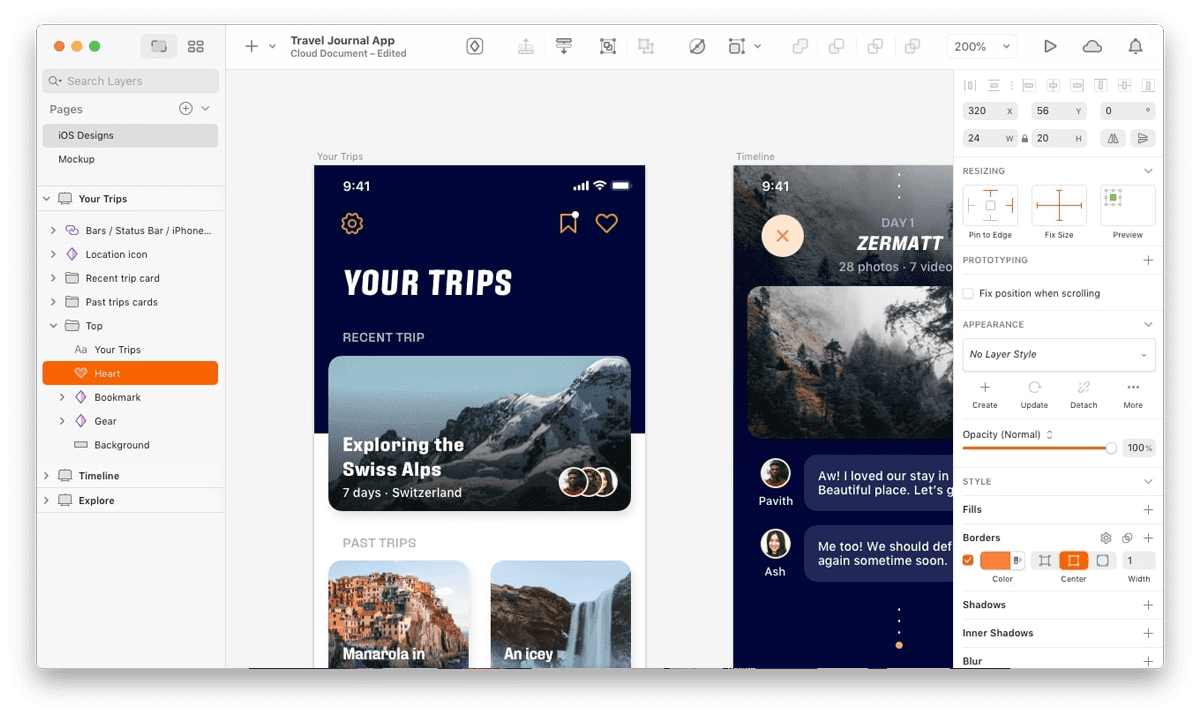Open the 200% zoom dropdown
Image resolution: width=1200 pixels, height=717 pixels.
point(981,46)
